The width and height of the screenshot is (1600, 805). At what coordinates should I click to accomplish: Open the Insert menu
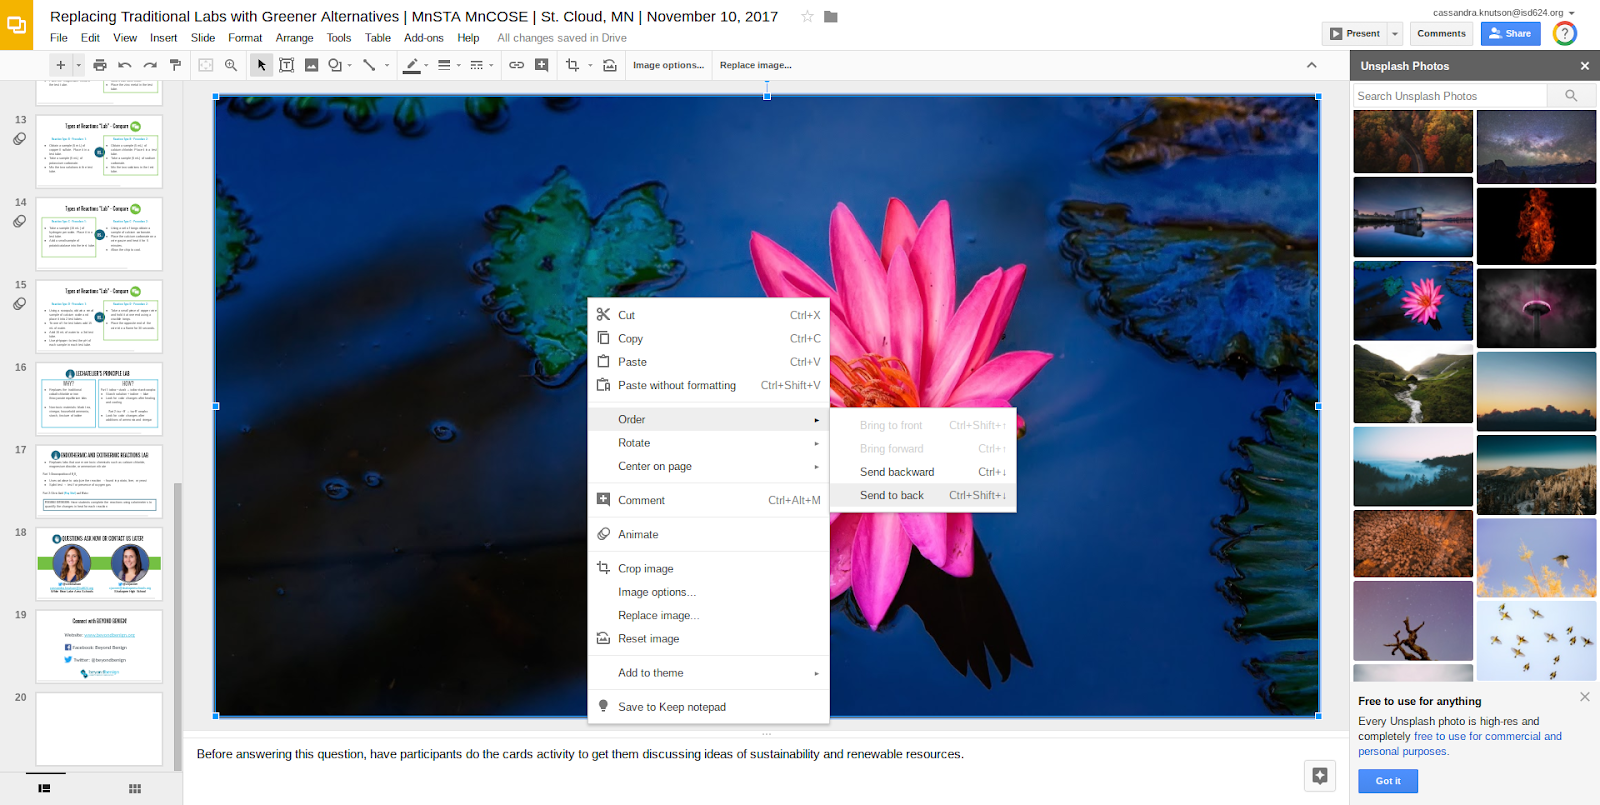(x=164, y=38)
